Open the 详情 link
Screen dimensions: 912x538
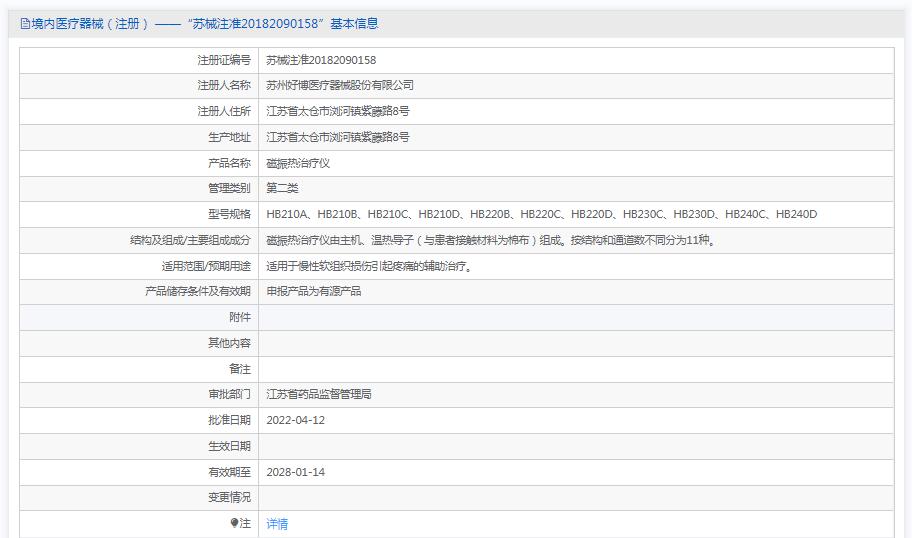pos(277,524)
